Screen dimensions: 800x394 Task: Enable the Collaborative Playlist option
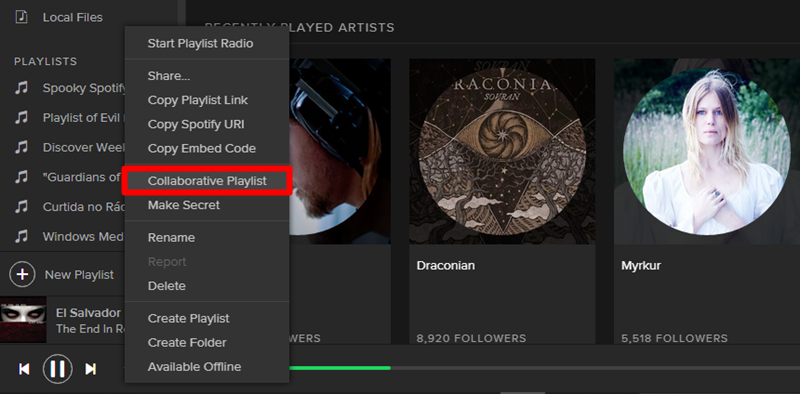point(207,181)
